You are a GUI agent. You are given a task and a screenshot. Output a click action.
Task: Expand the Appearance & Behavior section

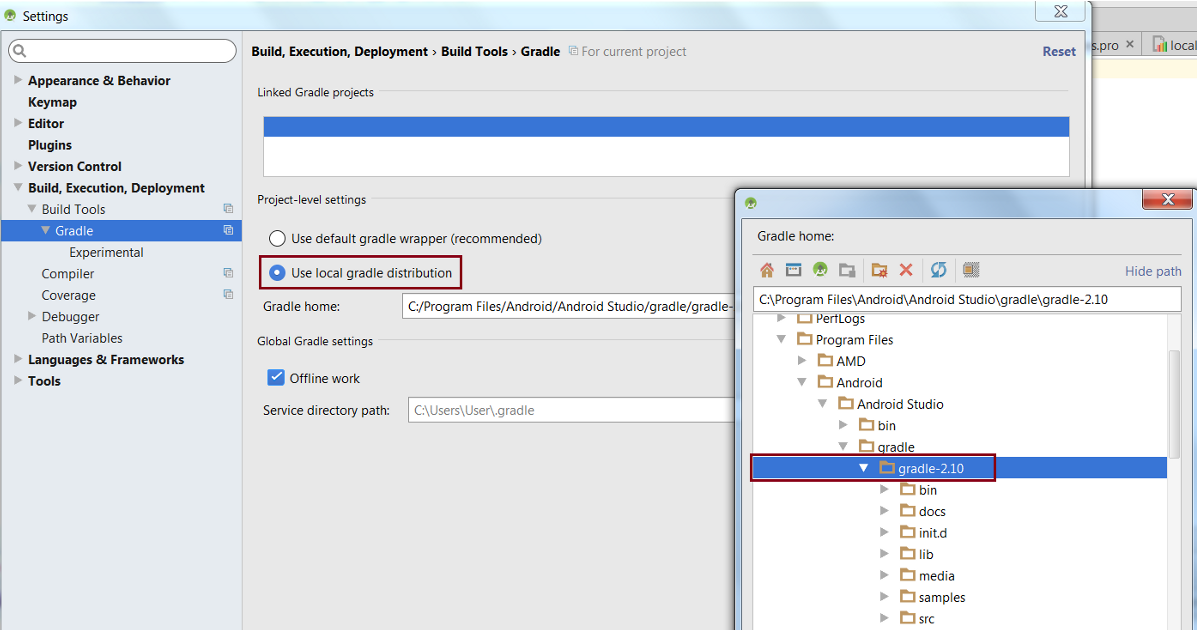[x=18, y=80]
